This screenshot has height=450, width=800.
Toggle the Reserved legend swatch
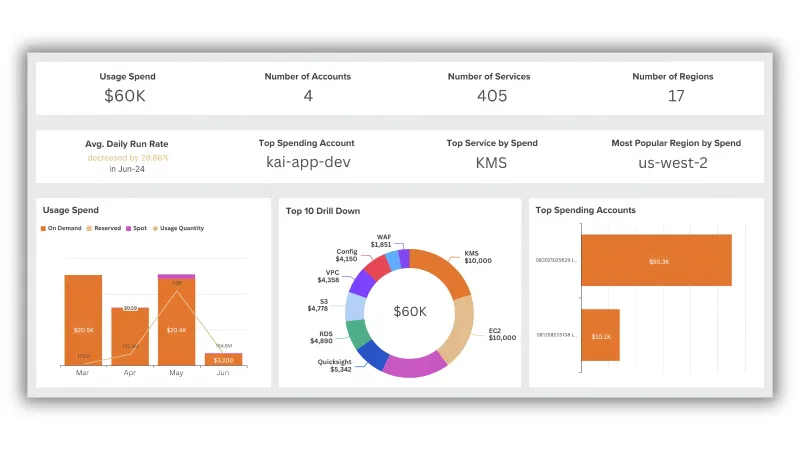[89, 229]
